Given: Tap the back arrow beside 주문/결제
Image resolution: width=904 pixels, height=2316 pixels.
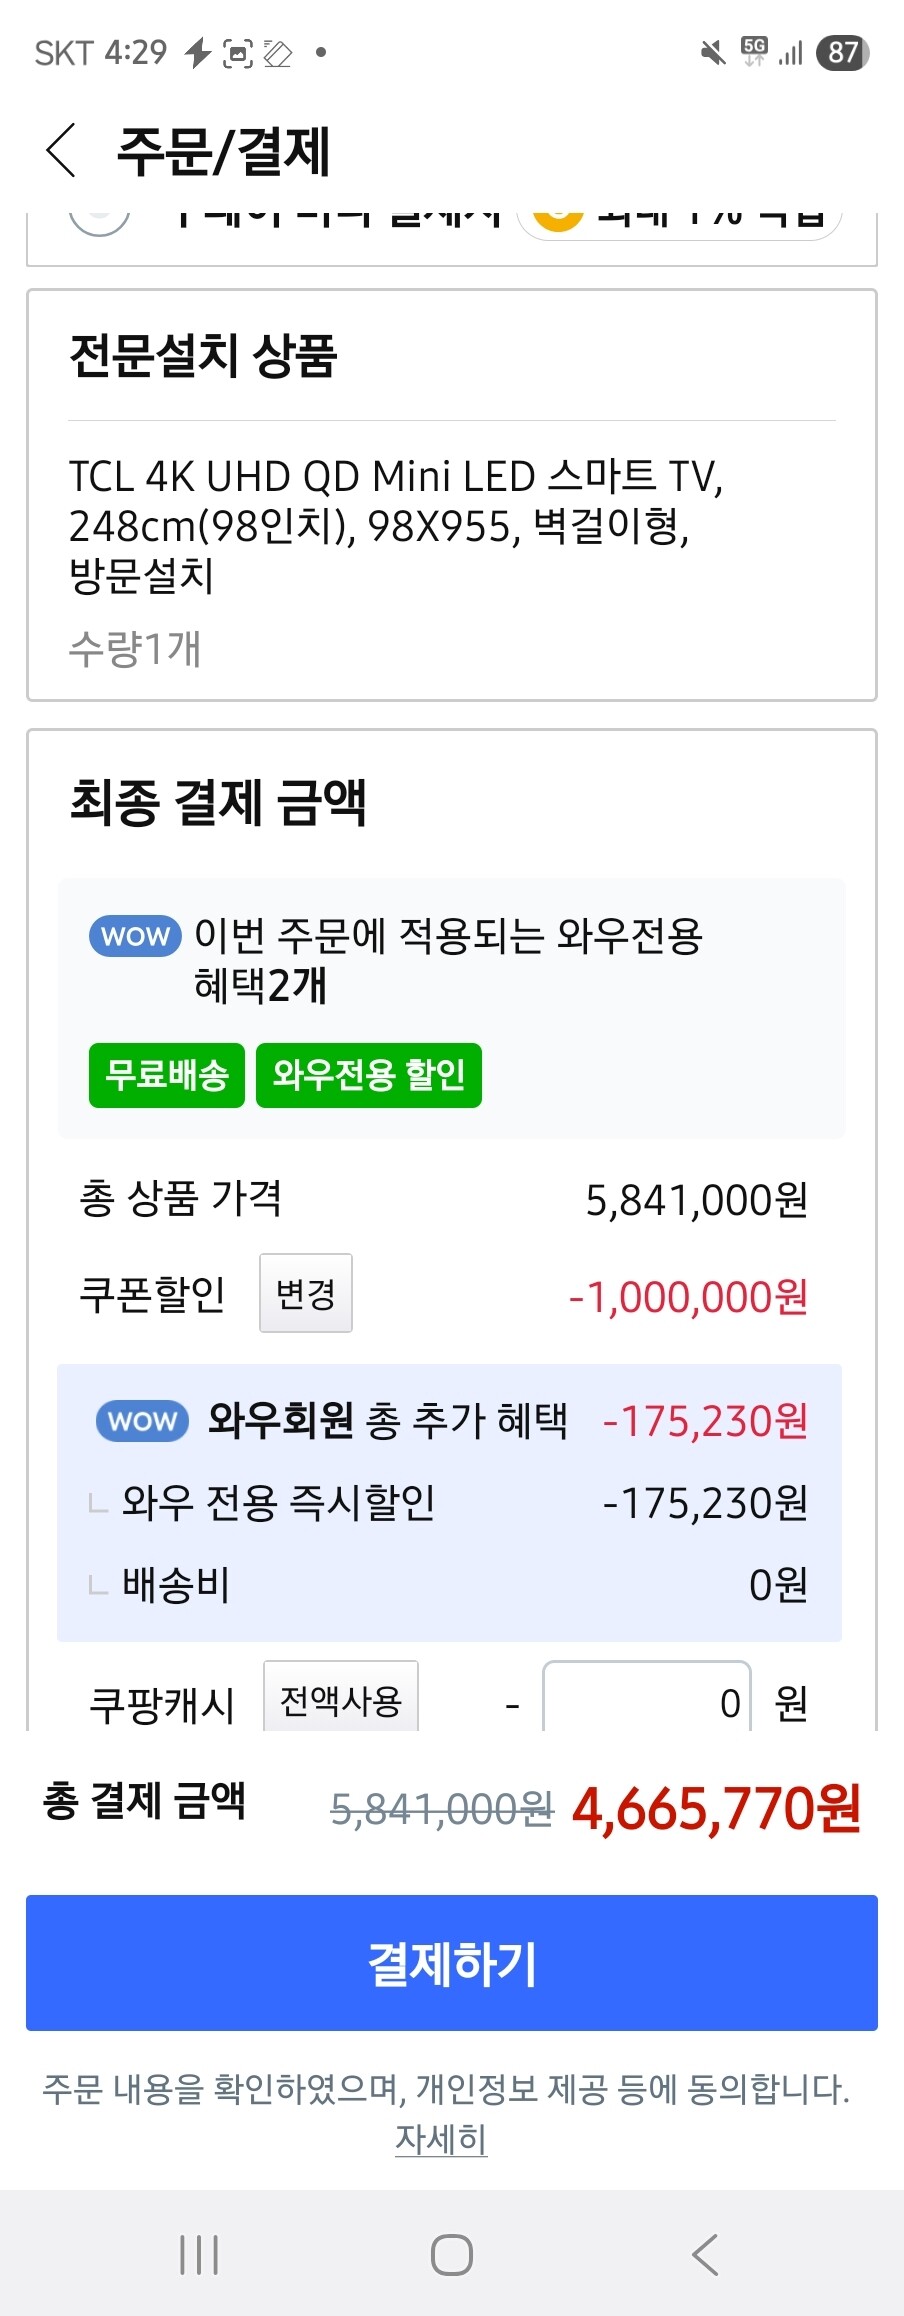Looking at the screenshot, I should pos(62,151).
